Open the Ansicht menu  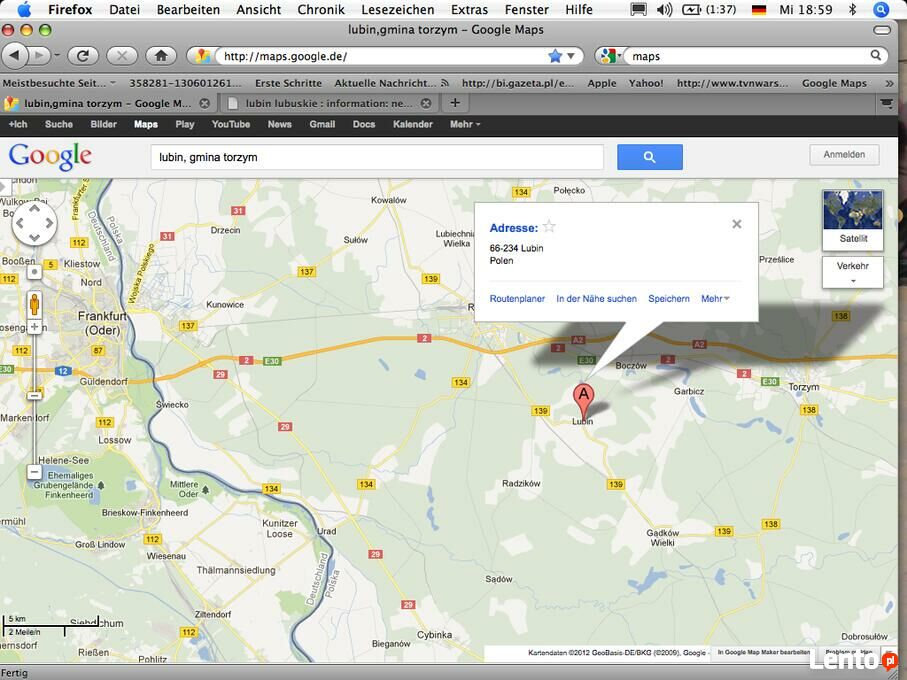point(259,10)
